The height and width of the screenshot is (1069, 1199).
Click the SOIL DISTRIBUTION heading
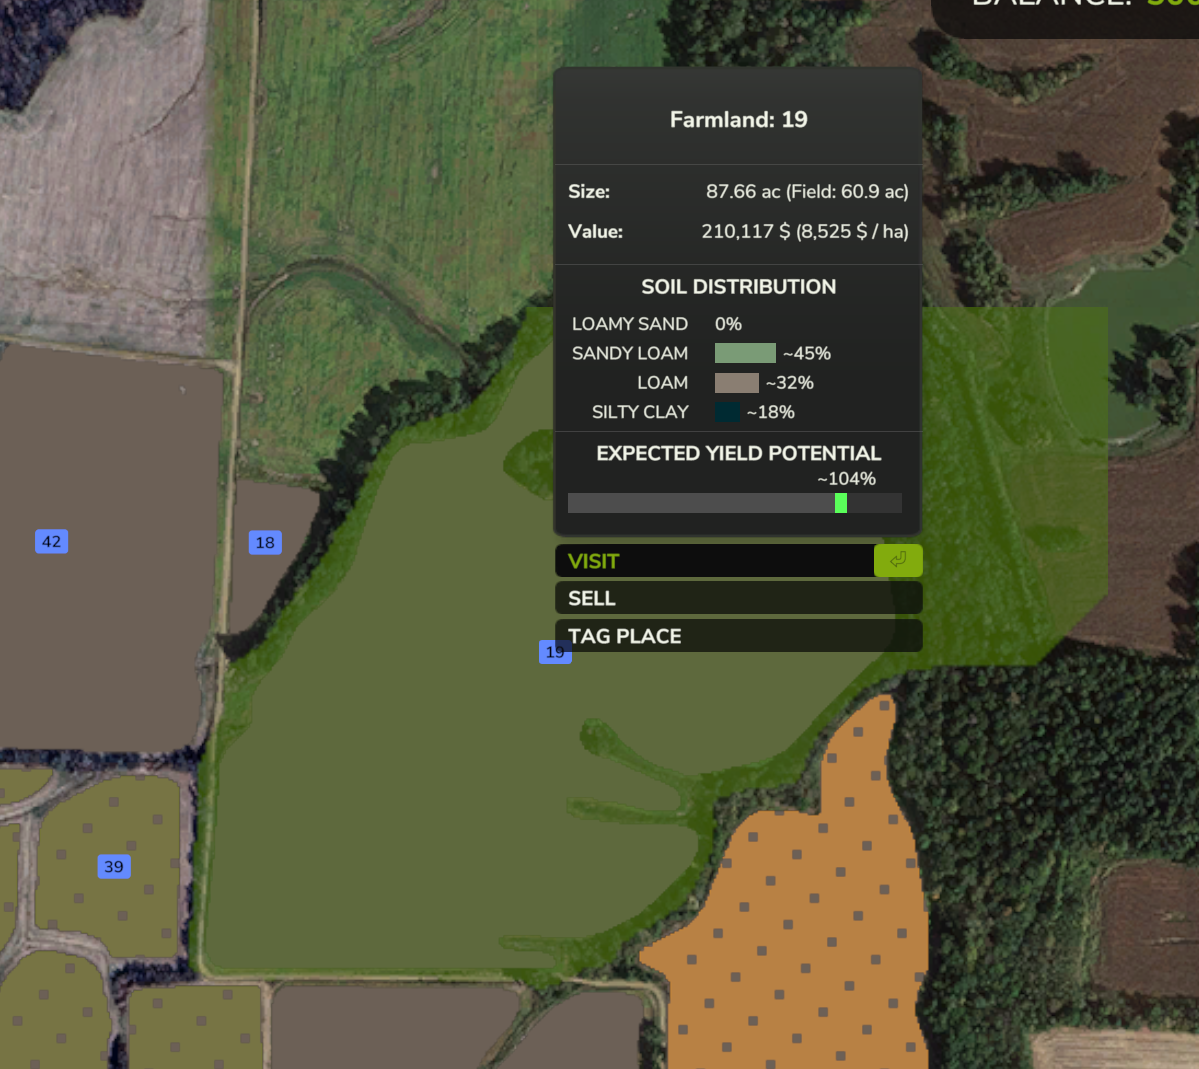tap(738, 287)
